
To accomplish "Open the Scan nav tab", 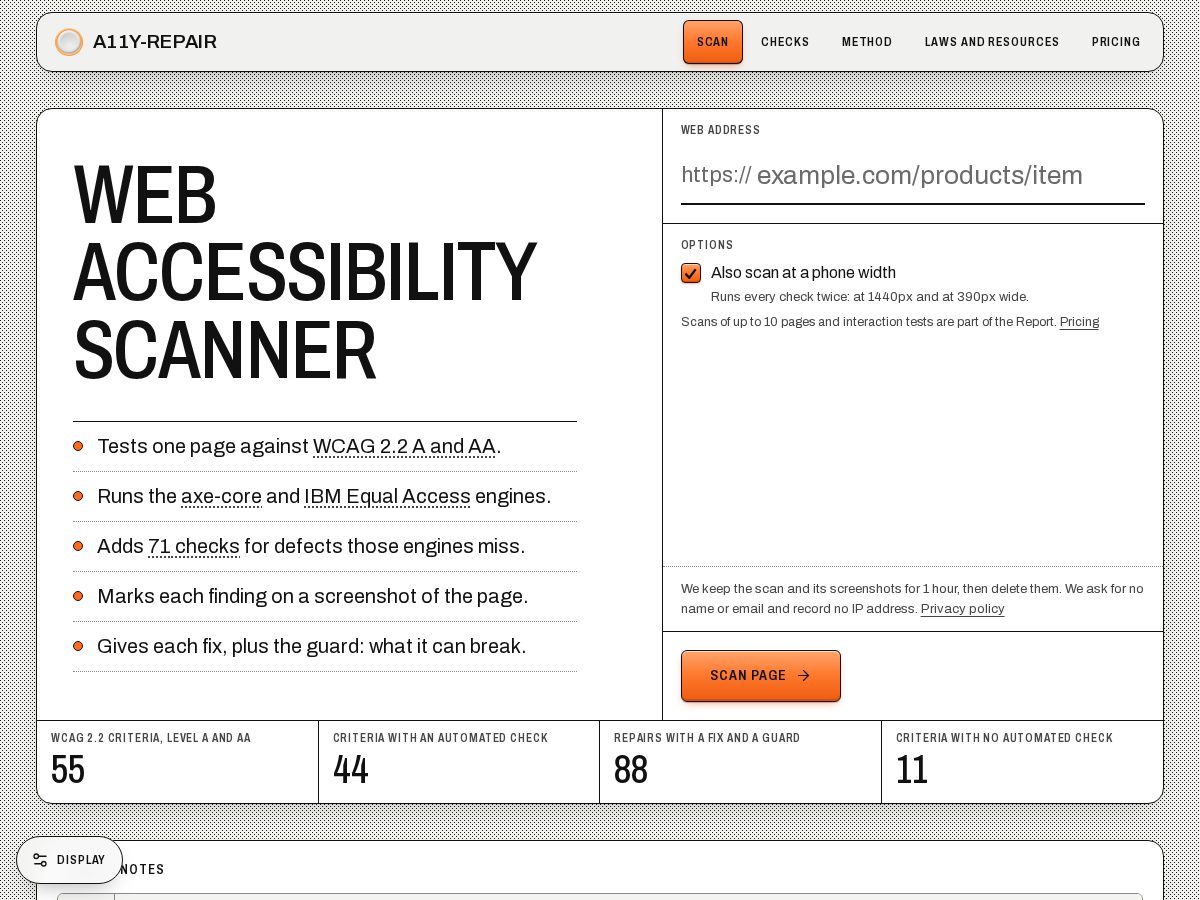I will click(713, 42).
